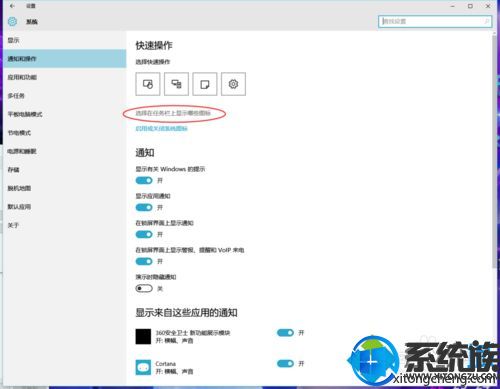Open 电源和睡眠 (Power & sleep) in sidebar

coord(65,151)
